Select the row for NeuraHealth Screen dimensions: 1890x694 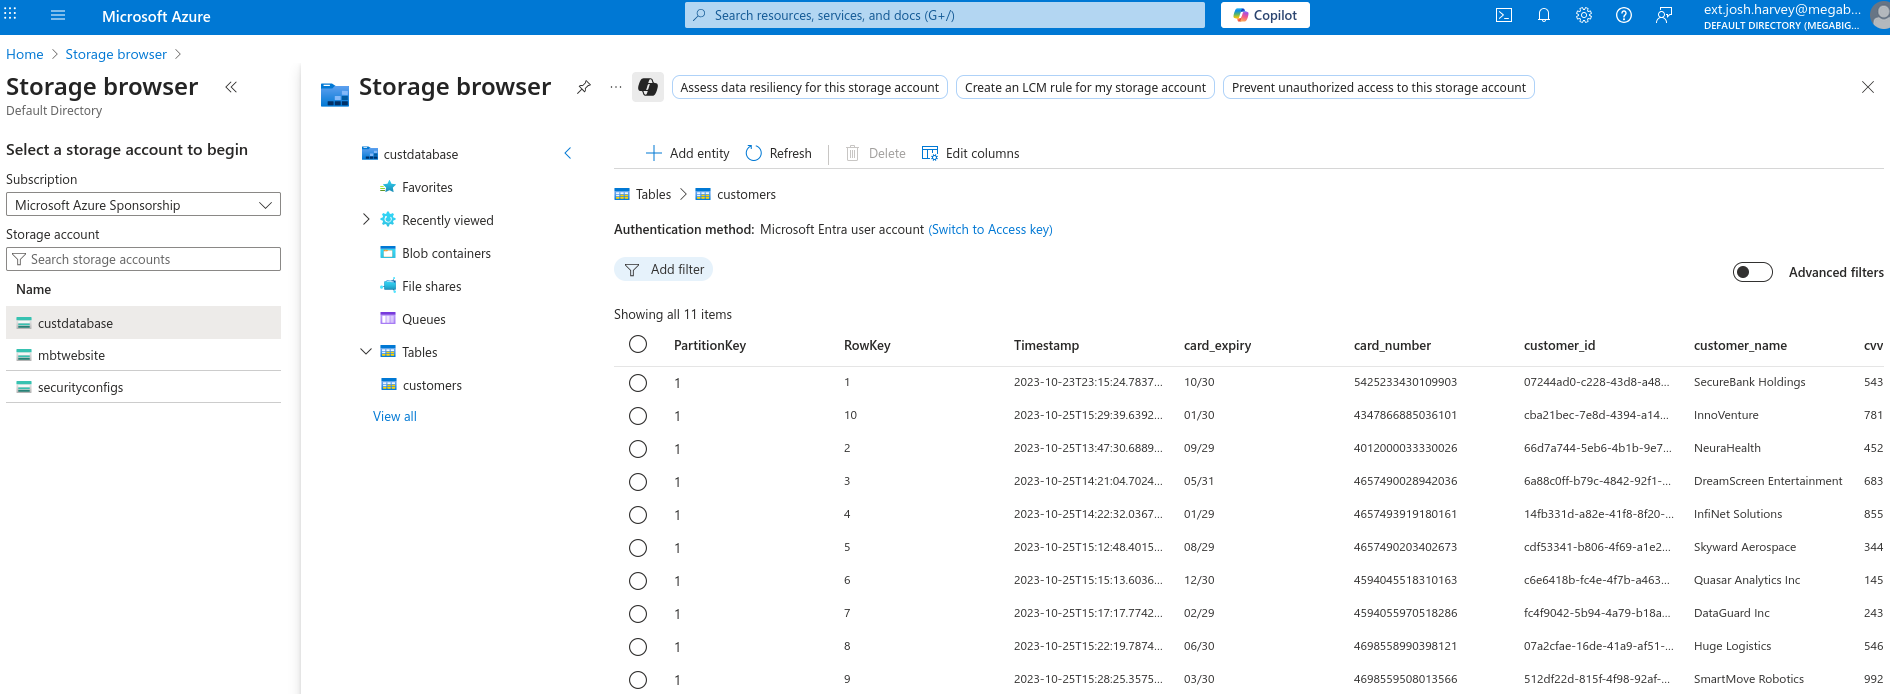click(x=638, y=449)
